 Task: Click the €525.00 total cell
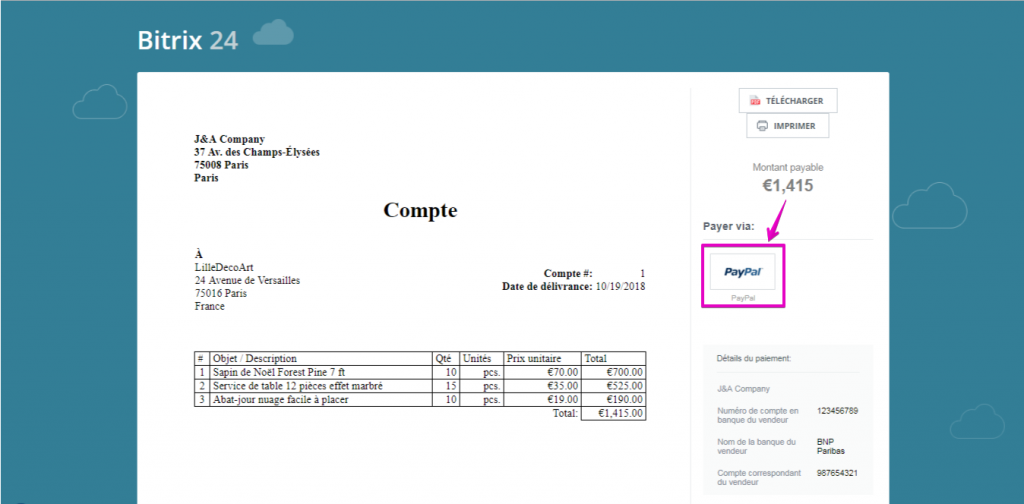(x=613, y=386)
